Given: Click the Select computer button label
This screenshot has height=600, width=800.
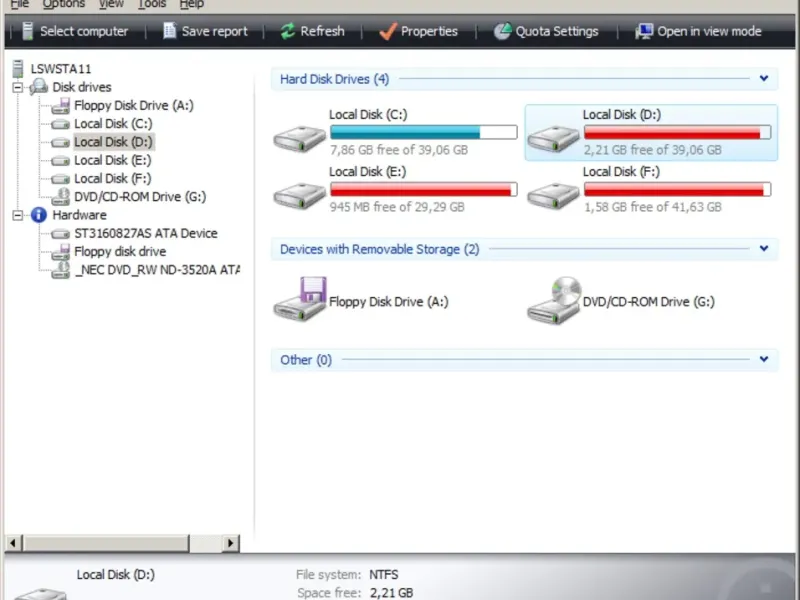Looking at the screenshot, I should [84, 31].
